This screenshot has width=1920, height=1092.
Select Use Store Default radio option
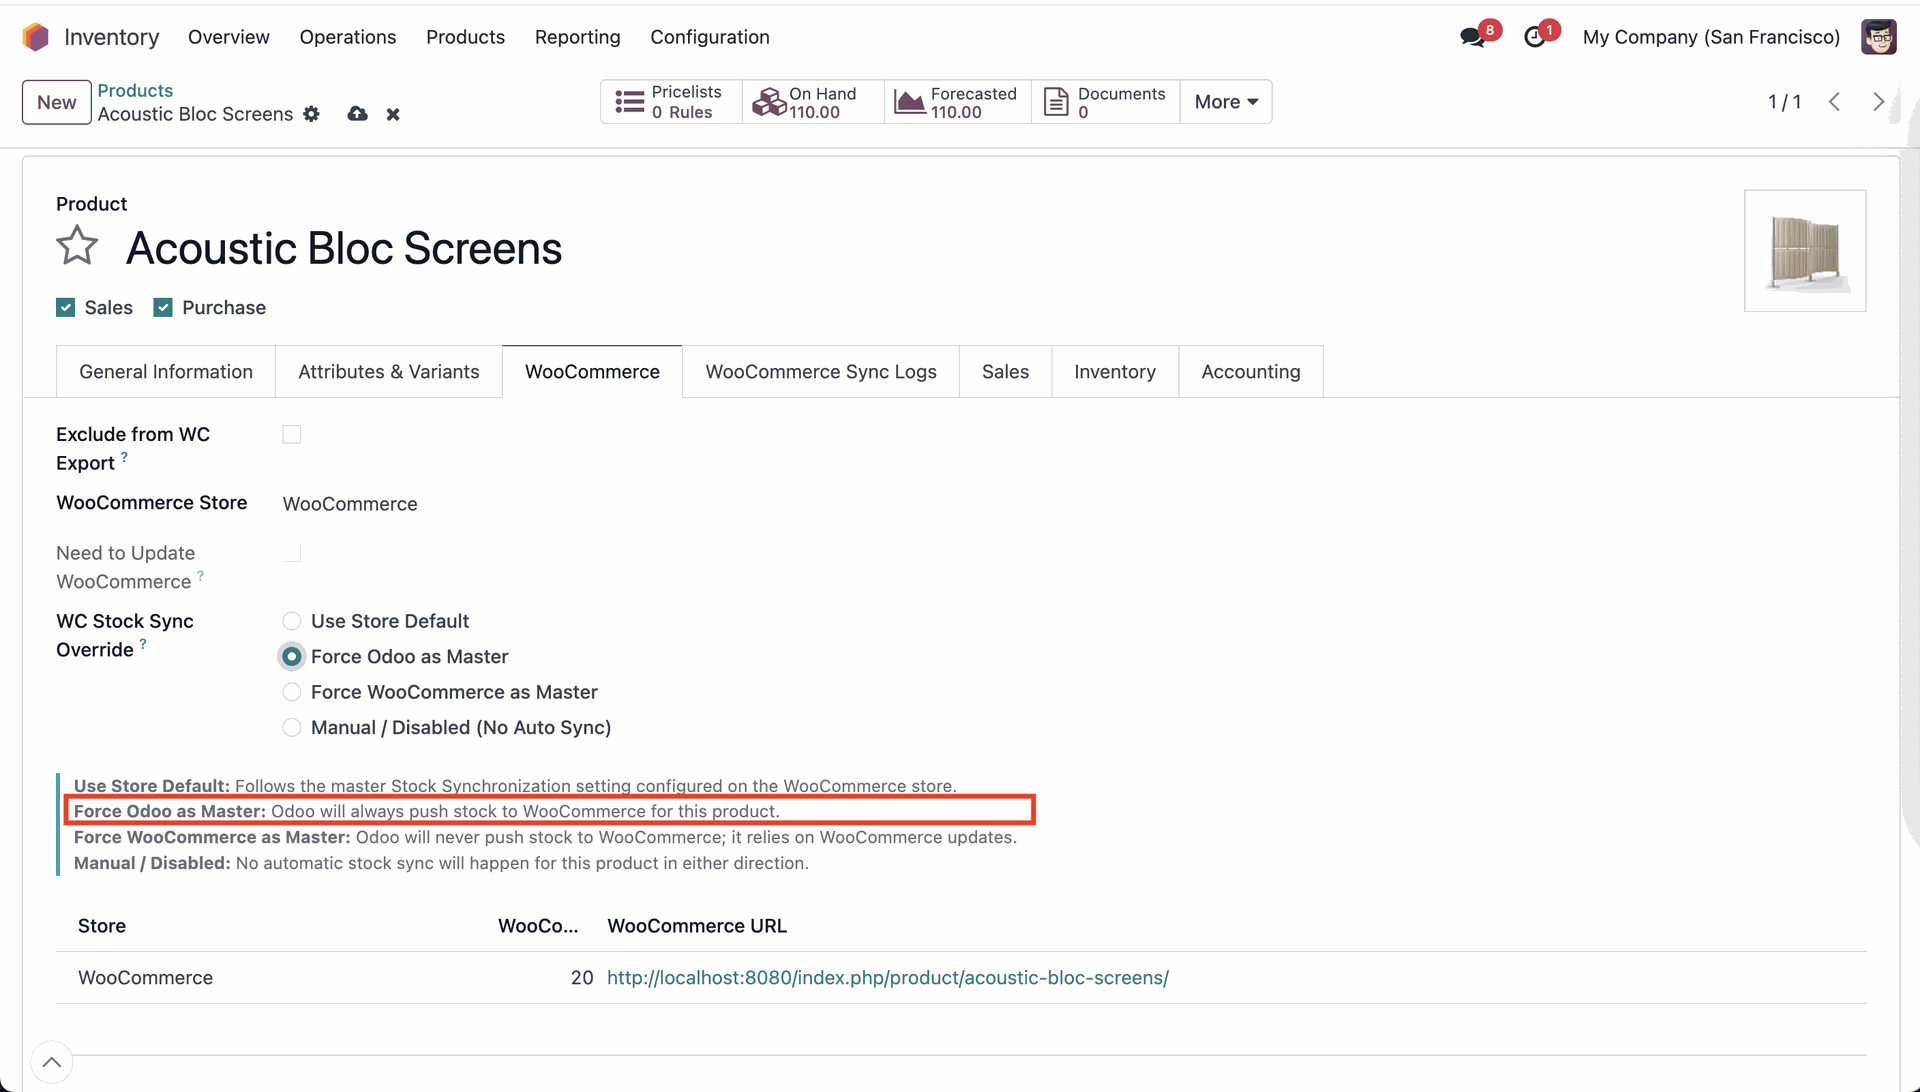(292, 621)
